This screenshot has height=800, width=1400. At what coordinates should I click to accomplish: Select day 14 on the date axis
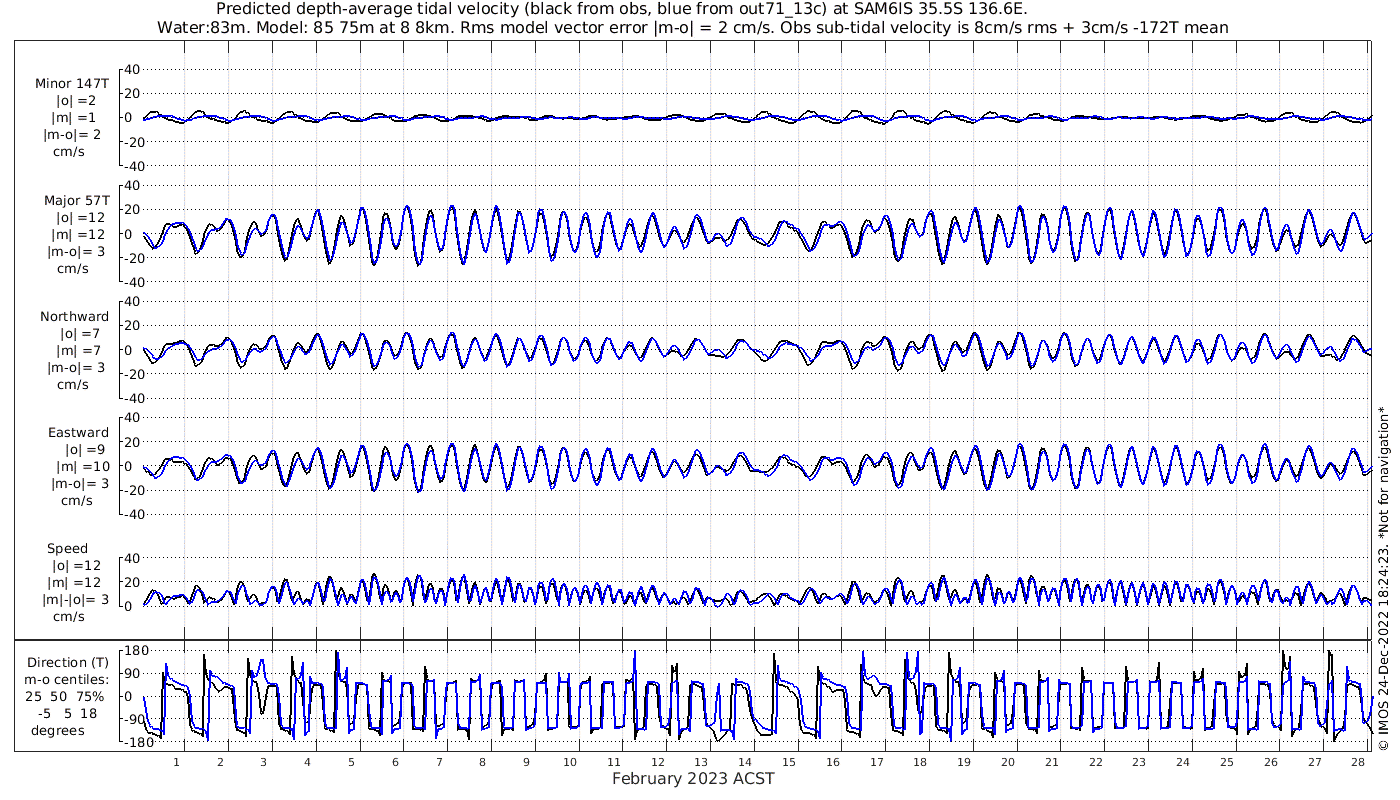click(x=745, y=762)
